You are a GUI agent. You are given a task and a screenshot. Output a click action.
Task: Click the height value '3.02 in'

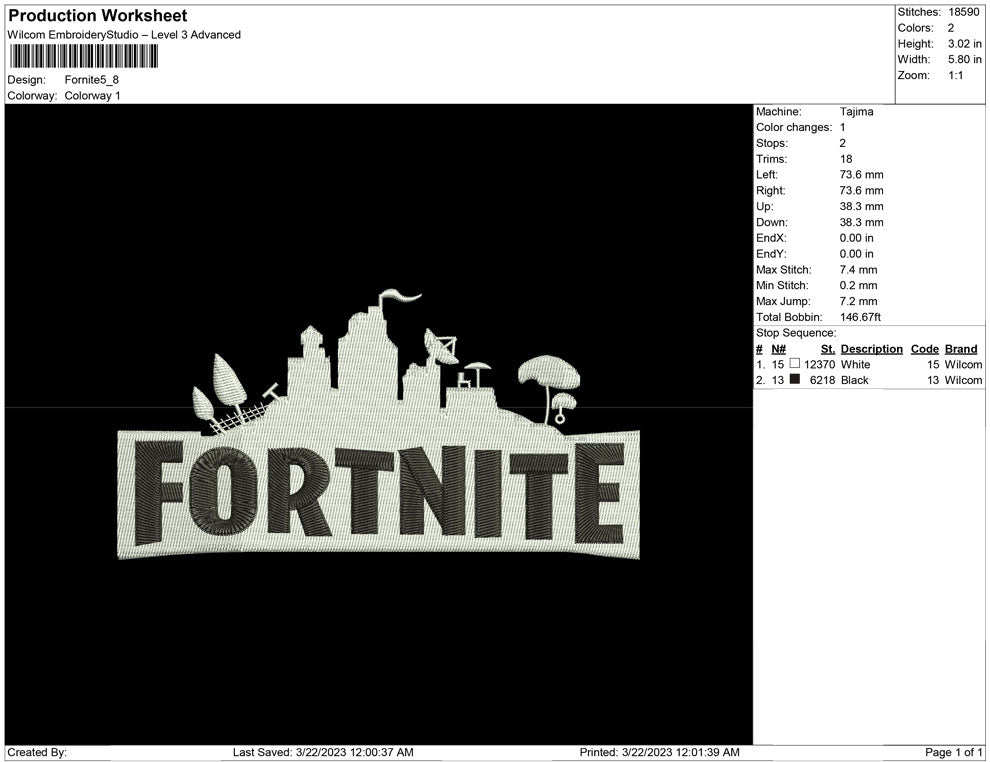[x=965, y=44]
